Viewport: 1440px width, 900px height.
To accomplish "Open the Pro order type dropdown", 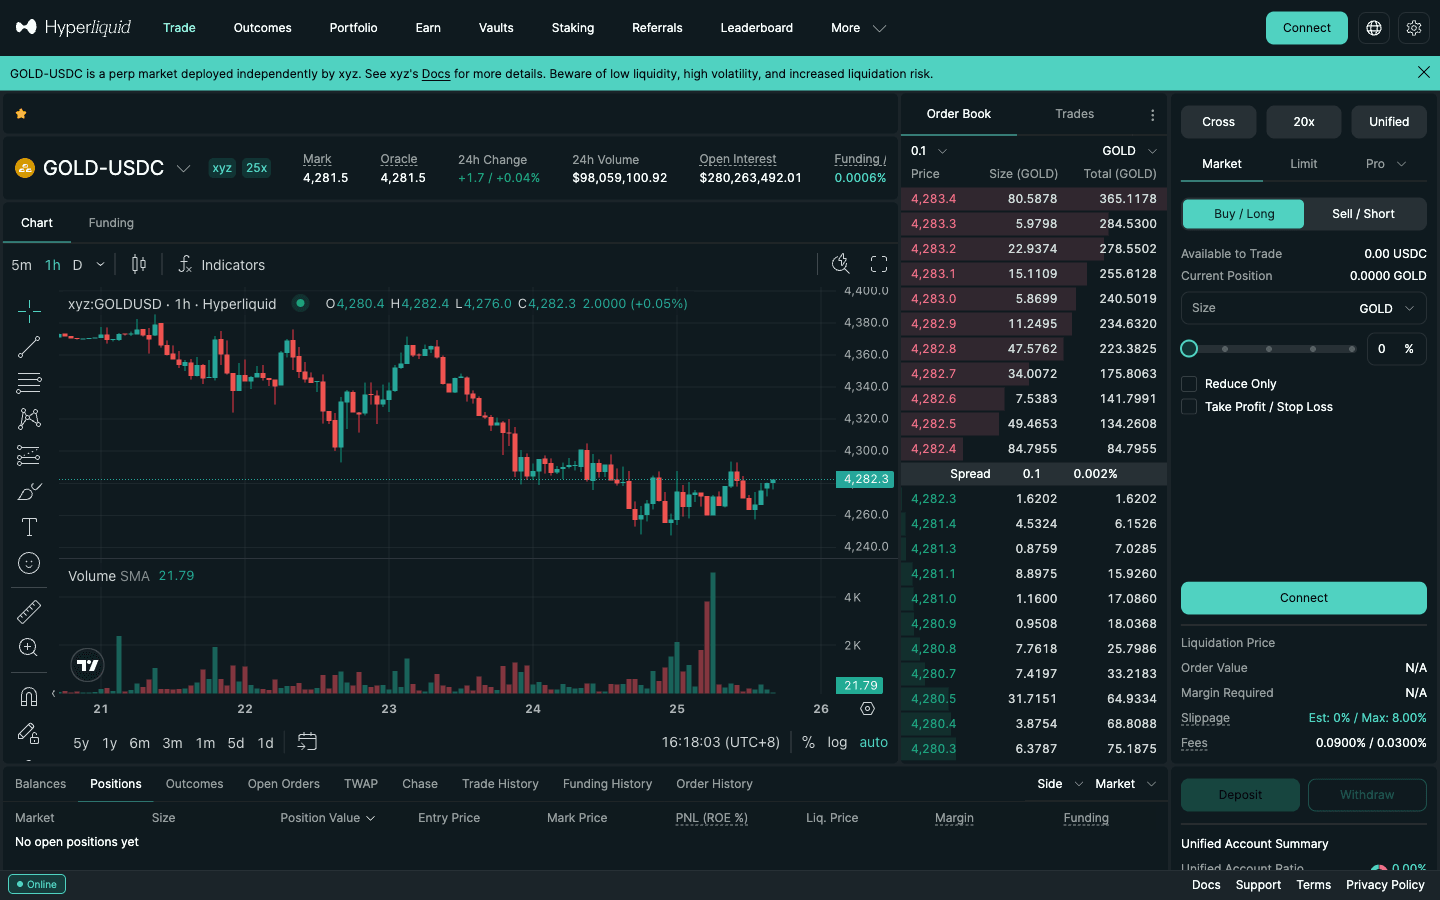I will [x=1386, y=164].
